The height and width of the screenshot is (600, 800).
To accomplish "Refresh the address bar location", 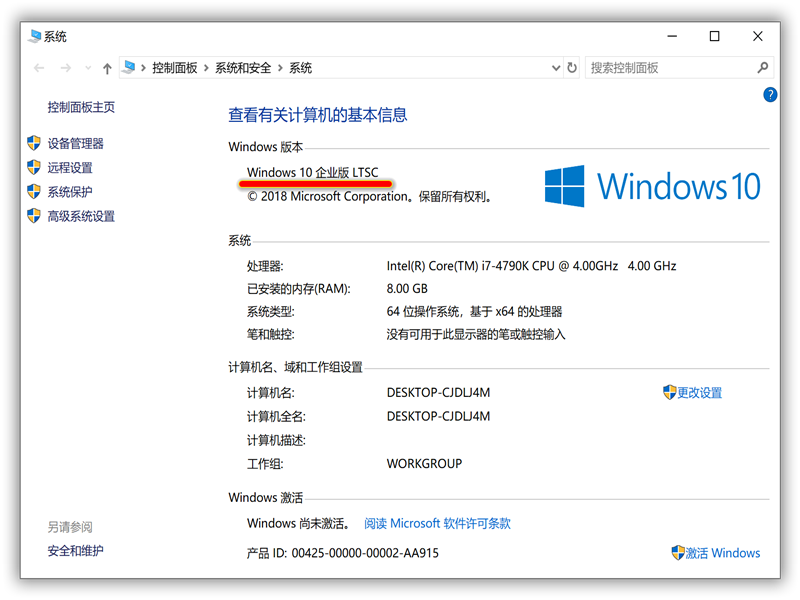I will (572, 68).
